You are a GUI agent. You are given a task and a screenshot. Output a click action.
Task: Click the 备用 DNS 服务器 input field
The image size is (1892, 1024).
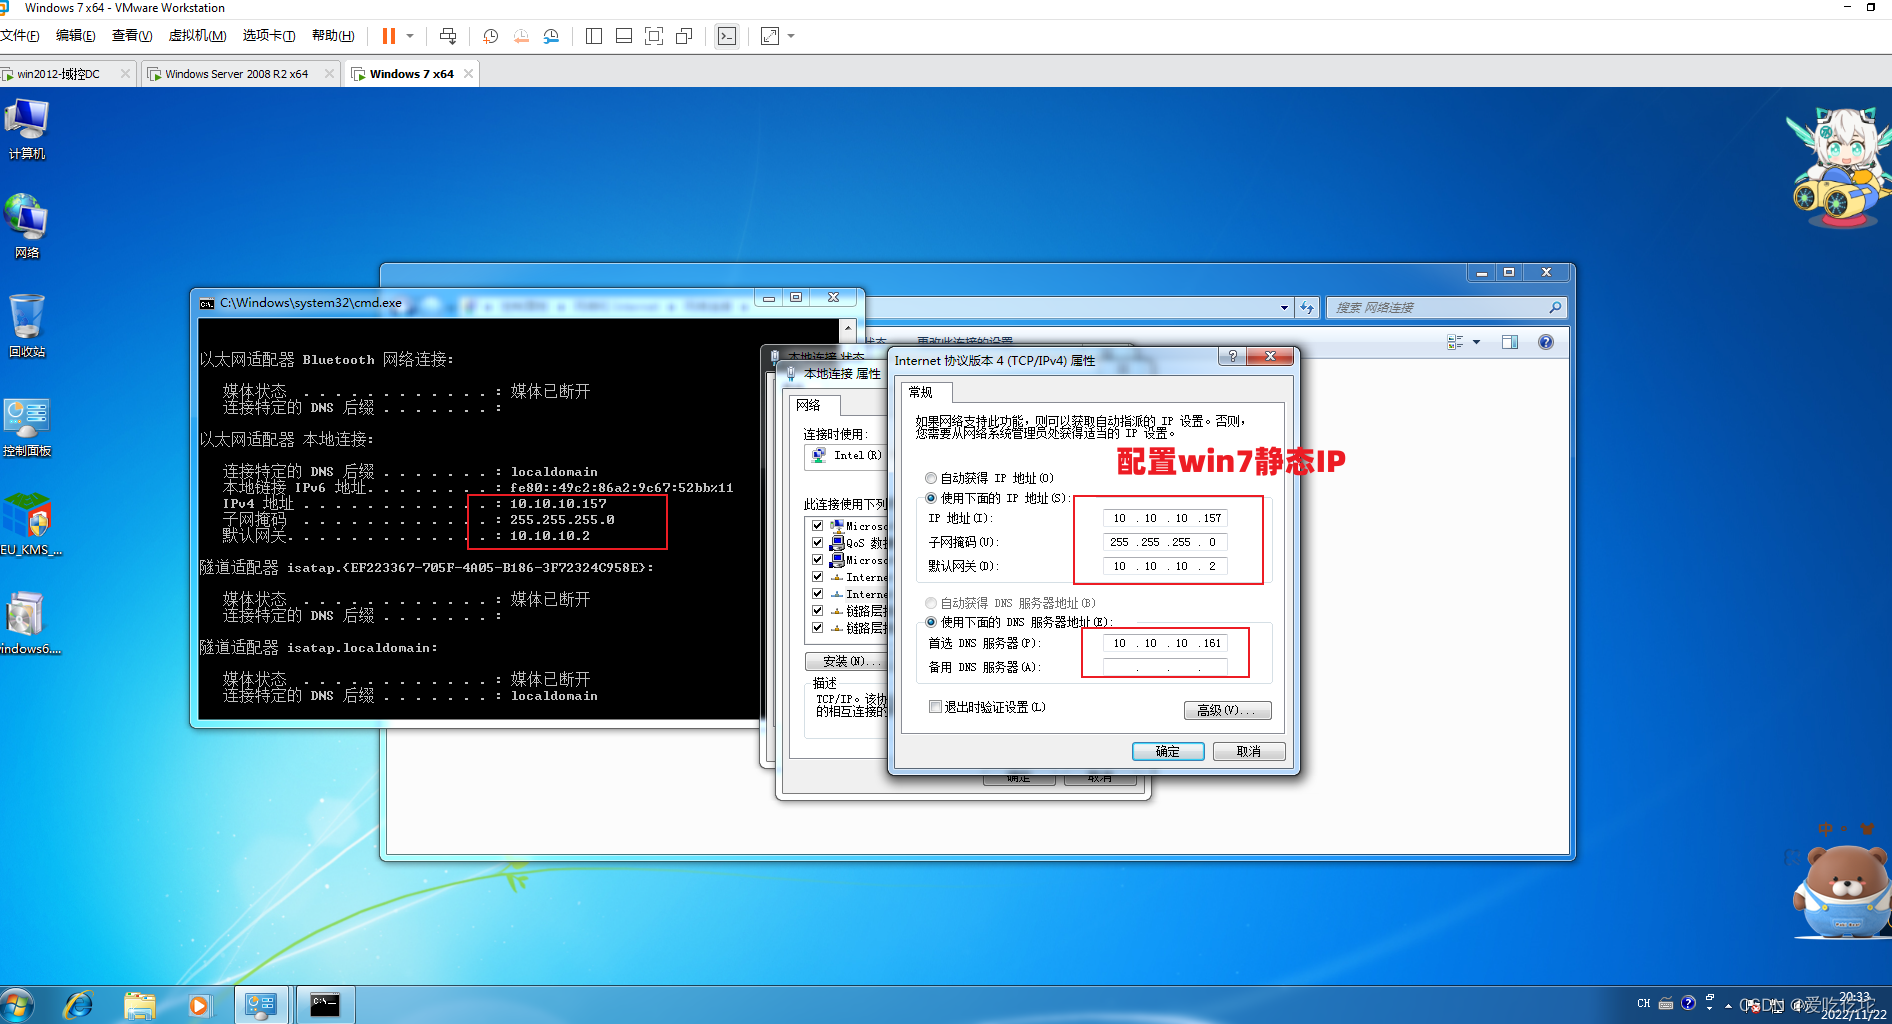(1165, 667)
